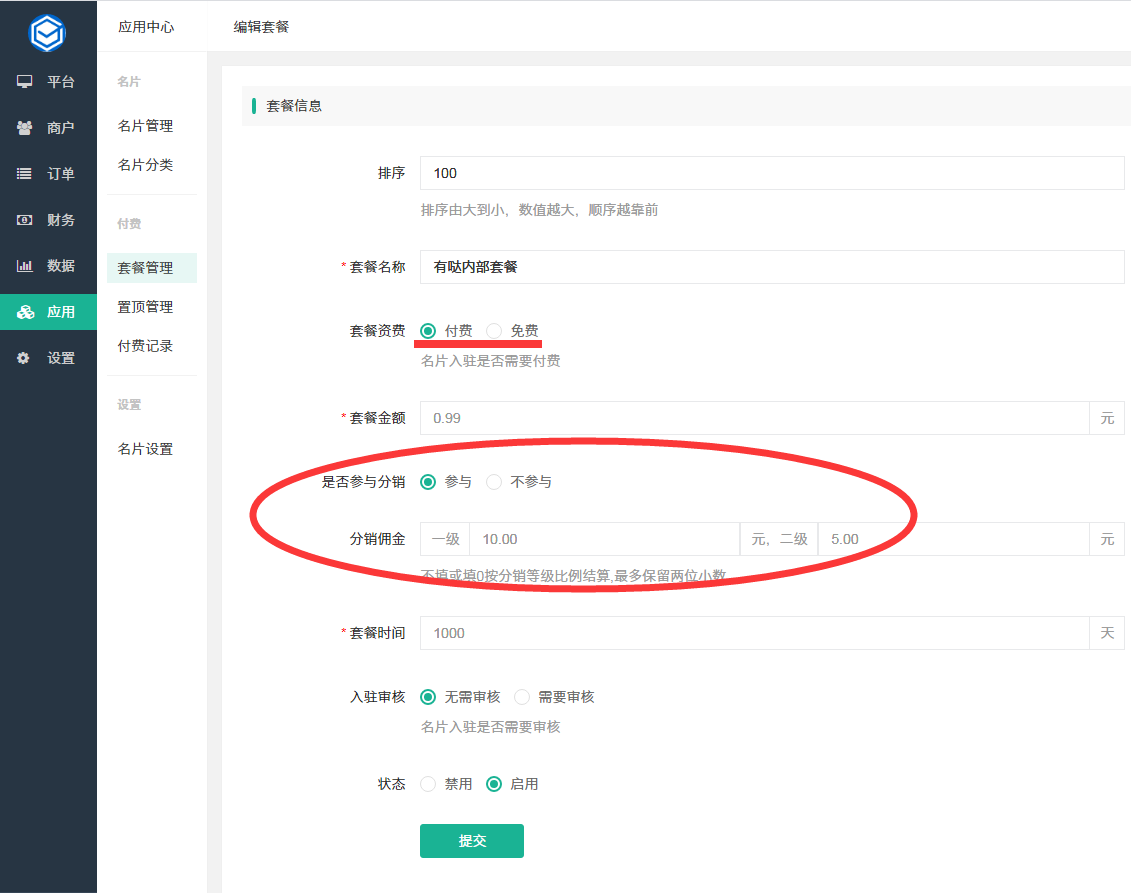Click the 排序由大到小 hint text
Image resolution: width=1131 pixels, height=893 pixels.
pyautogui.click(x=540, y=210)
